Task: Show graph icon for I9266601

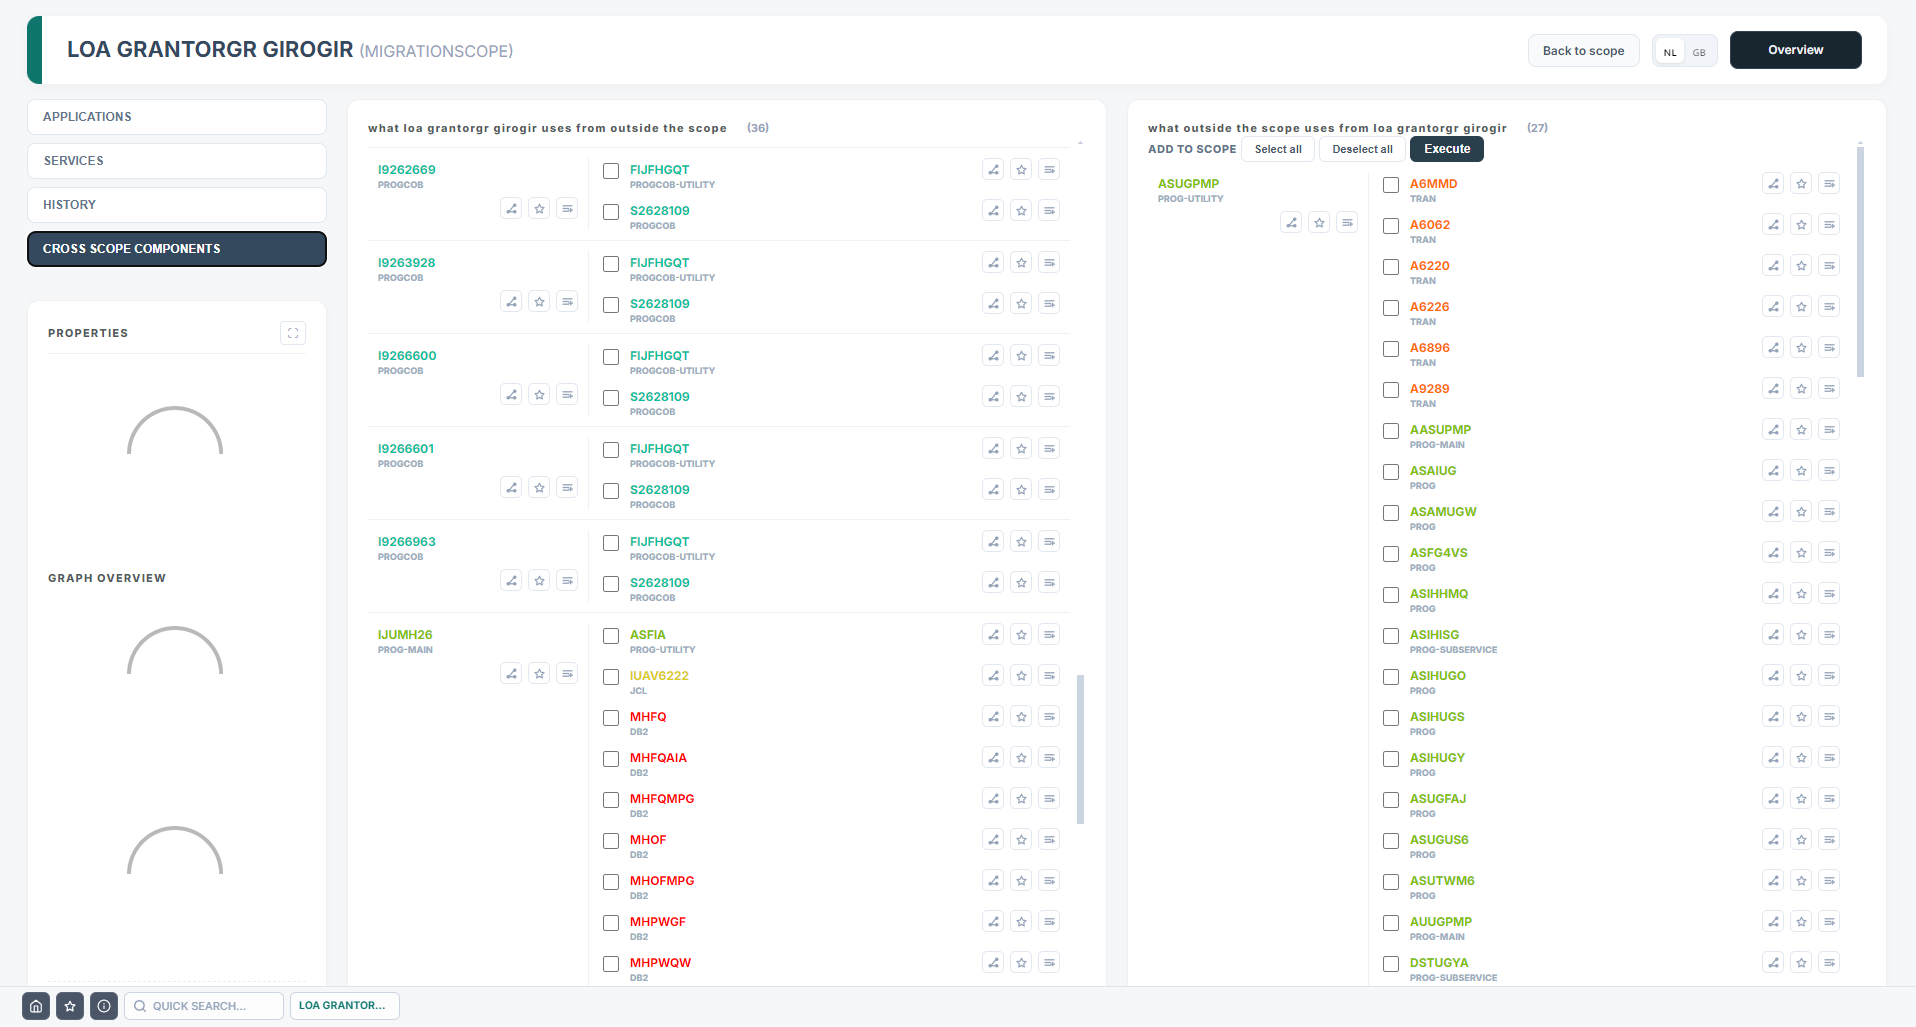Action: click(511, 488)
